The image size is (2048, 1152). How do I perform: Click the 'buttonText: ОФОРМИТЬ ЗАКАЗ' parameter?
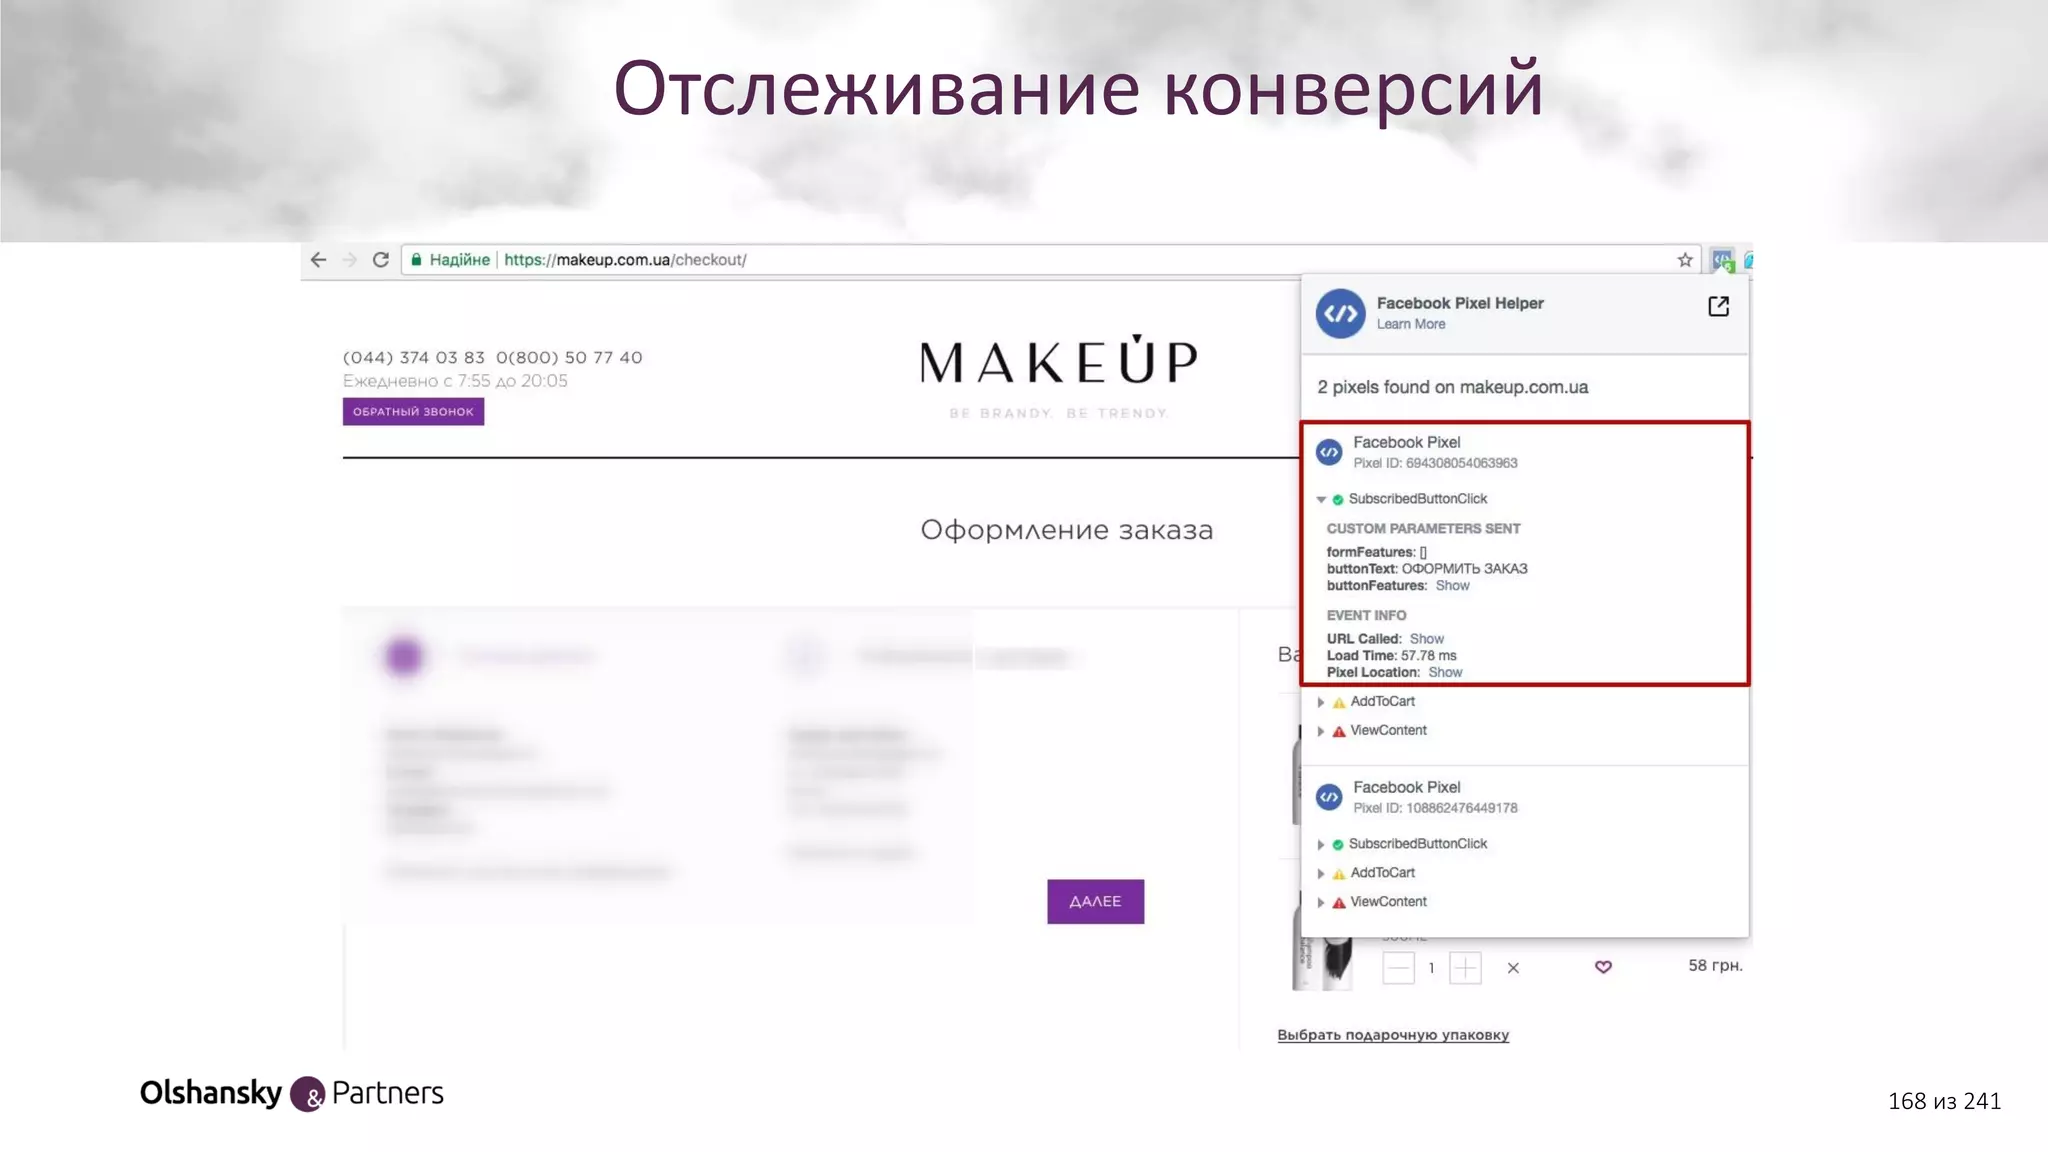tap(1427, 569)
